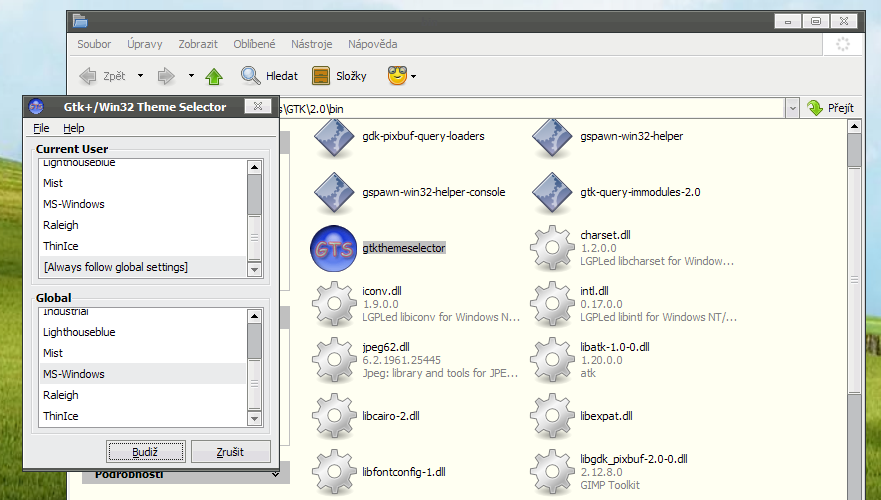881x500 pixels.
Task: Open the forward history dropdown arrow
Action: (191, 76)
